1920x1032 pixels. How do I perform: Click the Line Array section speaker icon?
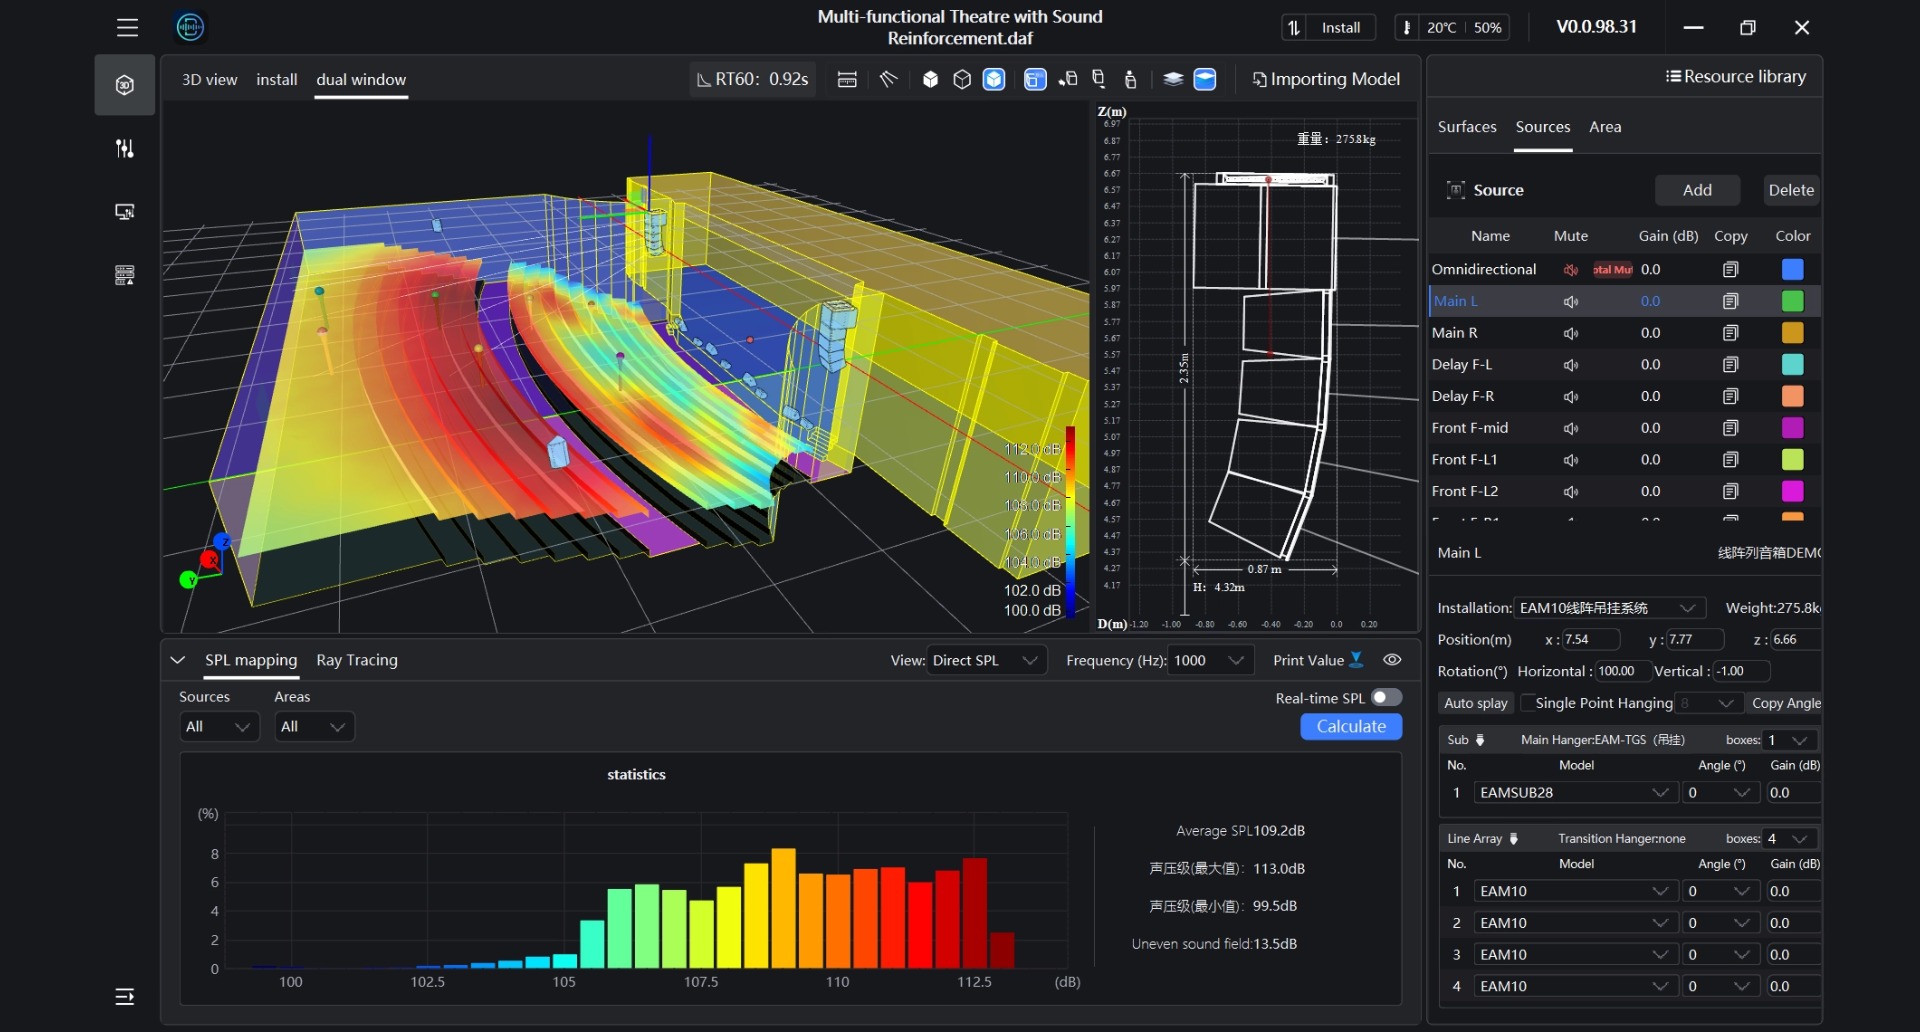pos(1513,839)
